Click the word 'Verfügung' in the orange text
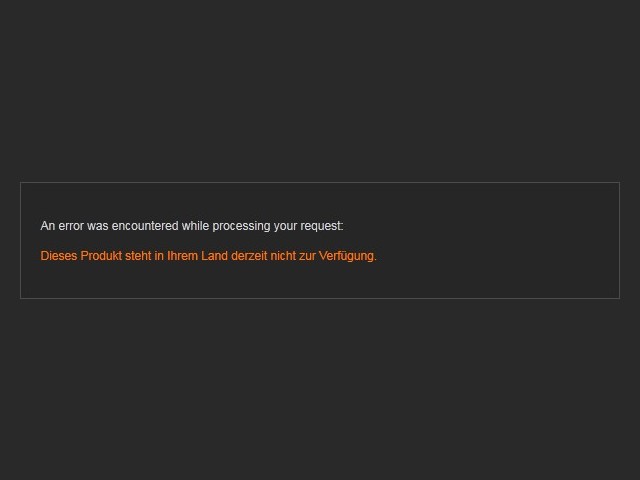This screenshot has width=640, height=480. point(347,256)
